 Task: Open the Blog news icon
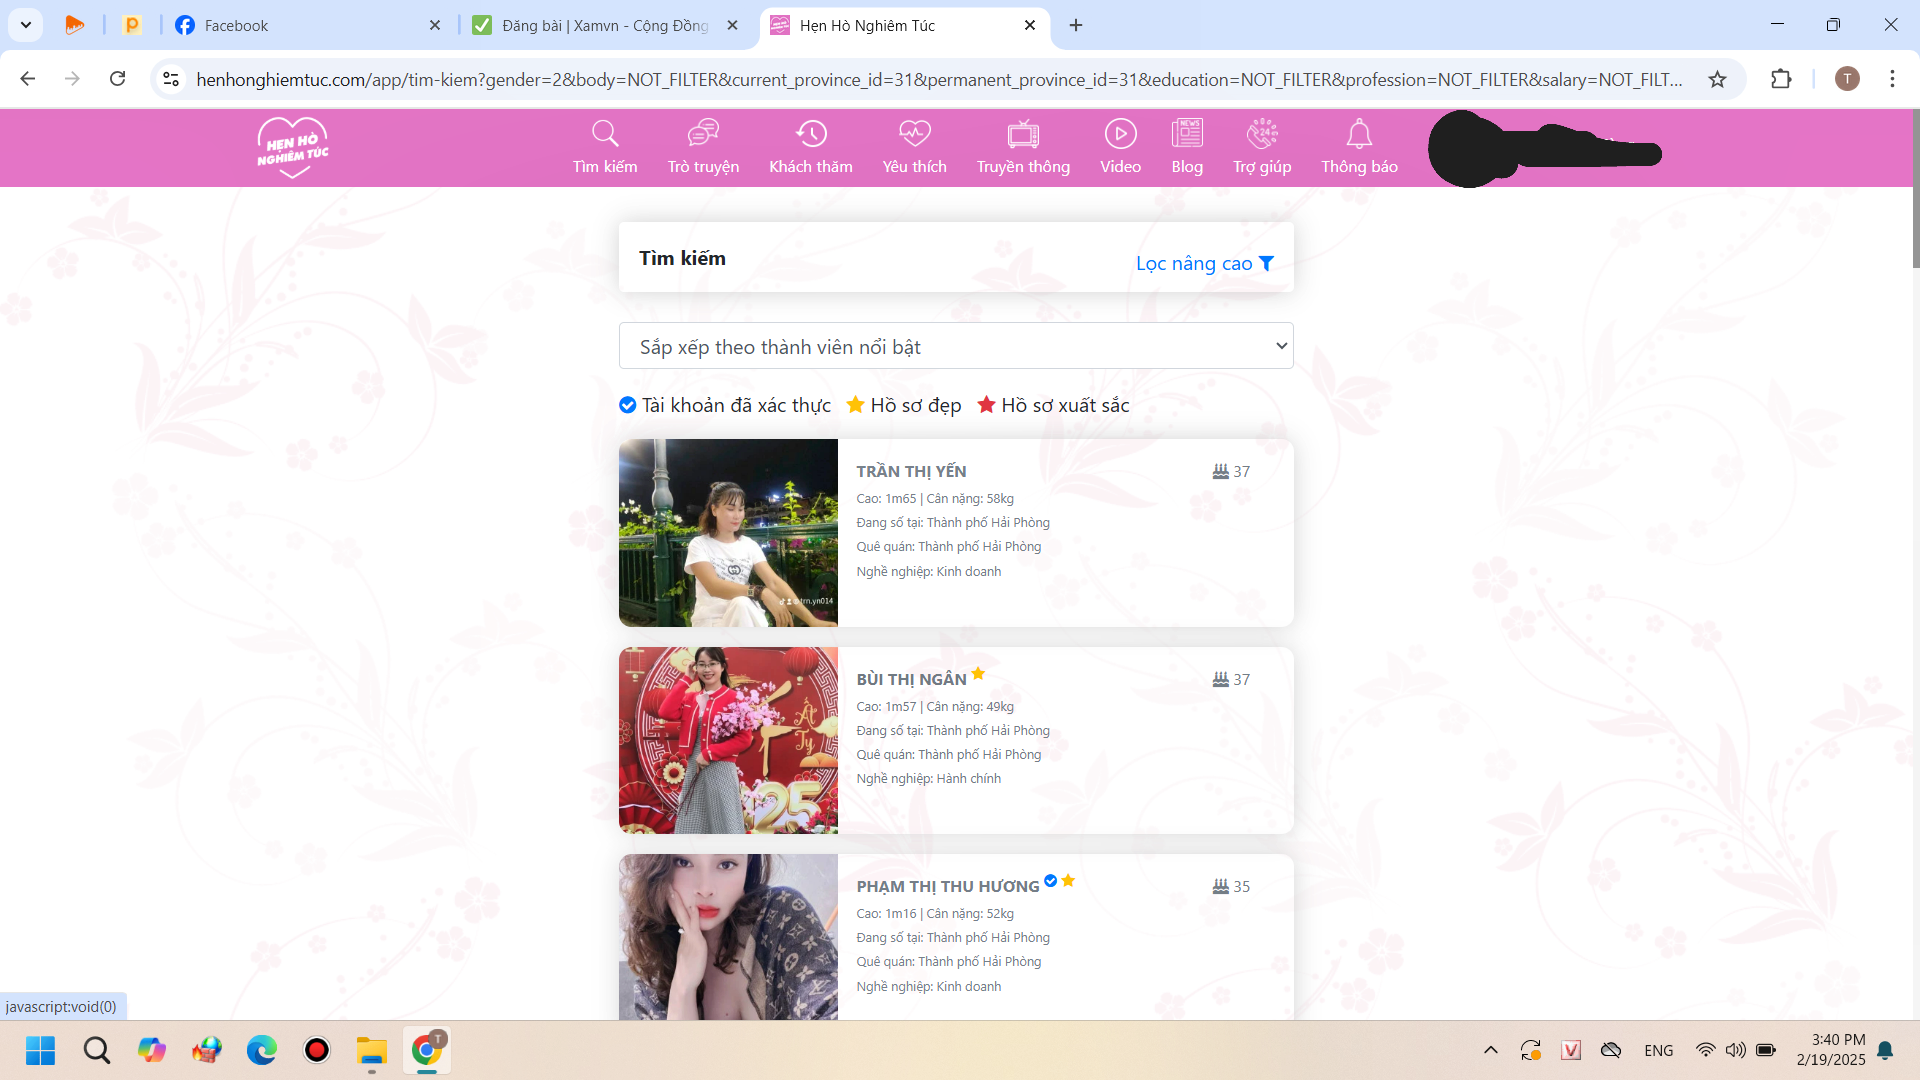tap(1187, 134)
